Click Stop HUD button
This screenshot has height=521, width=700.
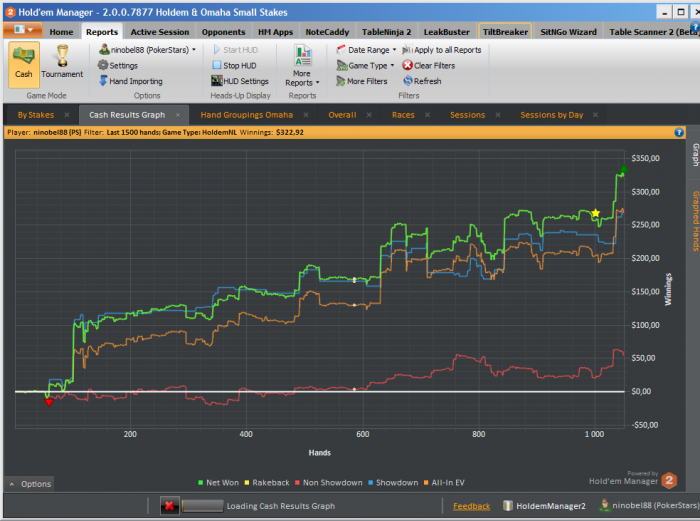234,66
